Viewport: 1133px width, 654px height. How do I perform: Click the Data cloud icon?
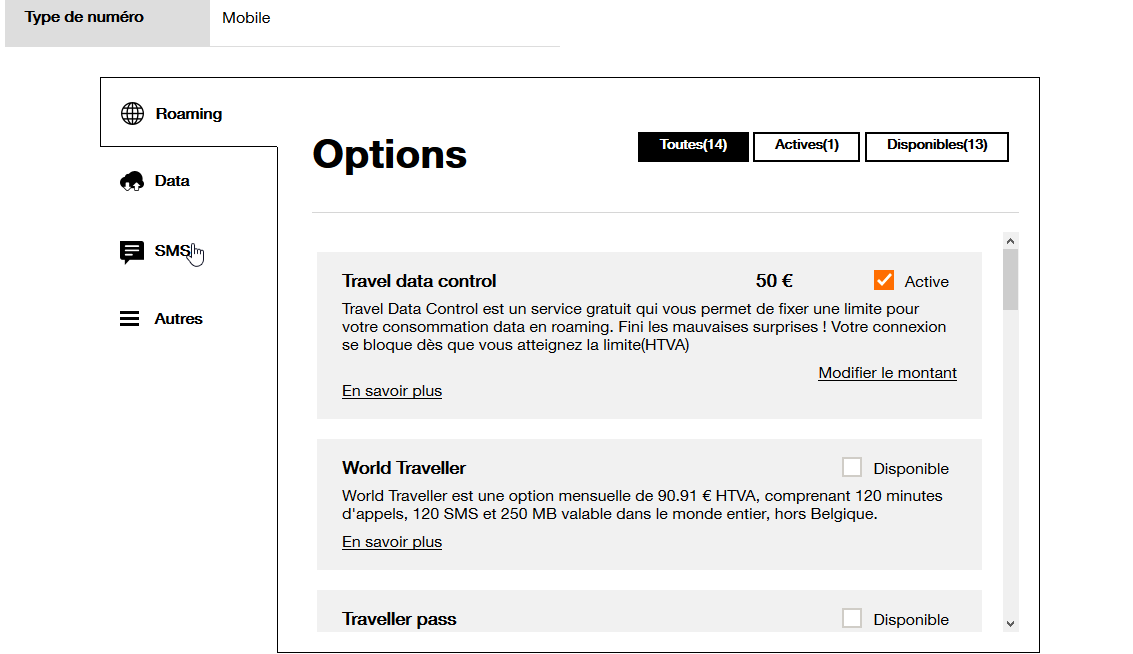click(132, 181)
